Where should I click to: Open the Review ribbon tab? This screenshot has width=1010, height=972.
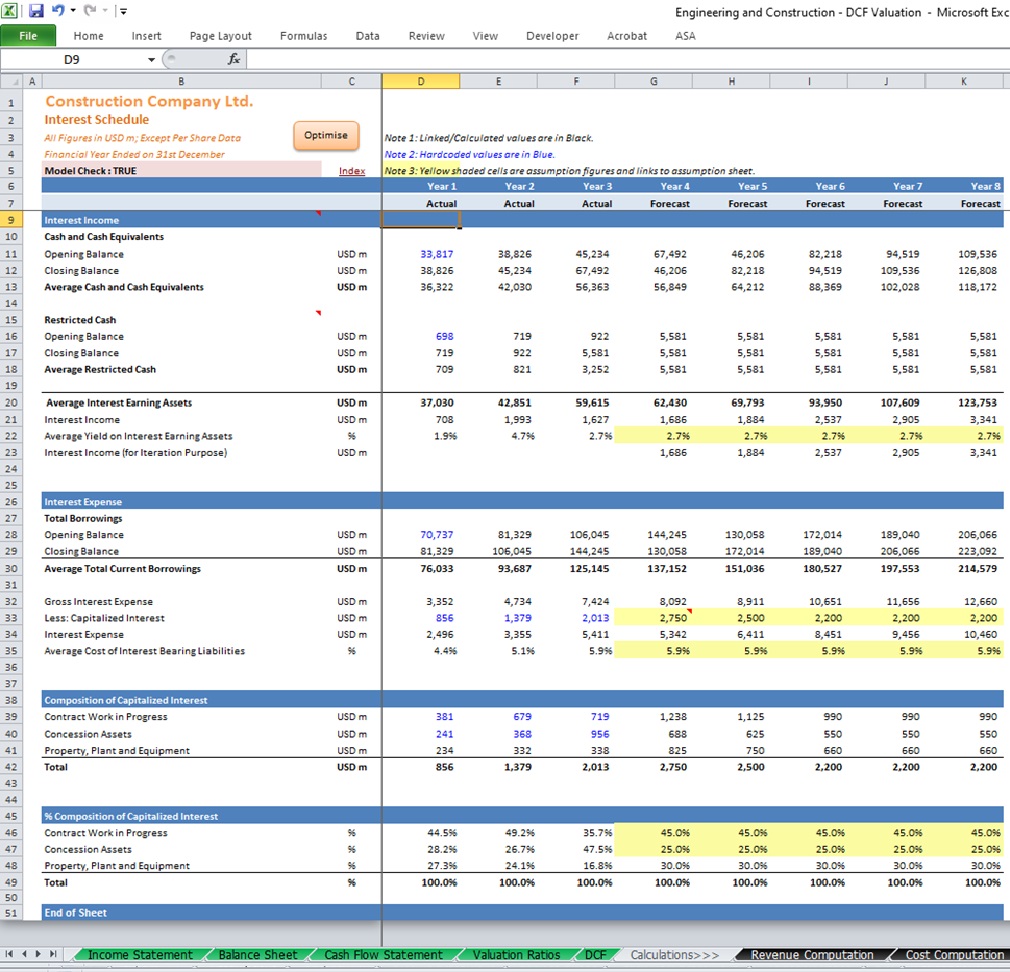tap(426, 36)
